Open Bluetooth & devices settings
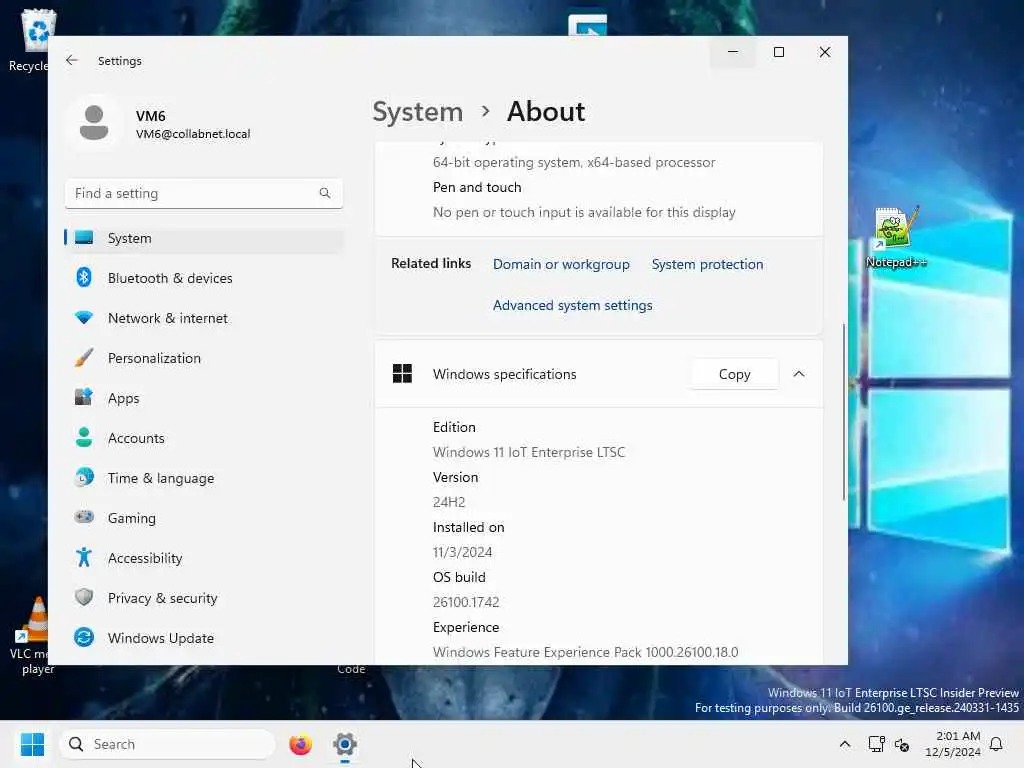1024x768 pixels. coord(203,278)
